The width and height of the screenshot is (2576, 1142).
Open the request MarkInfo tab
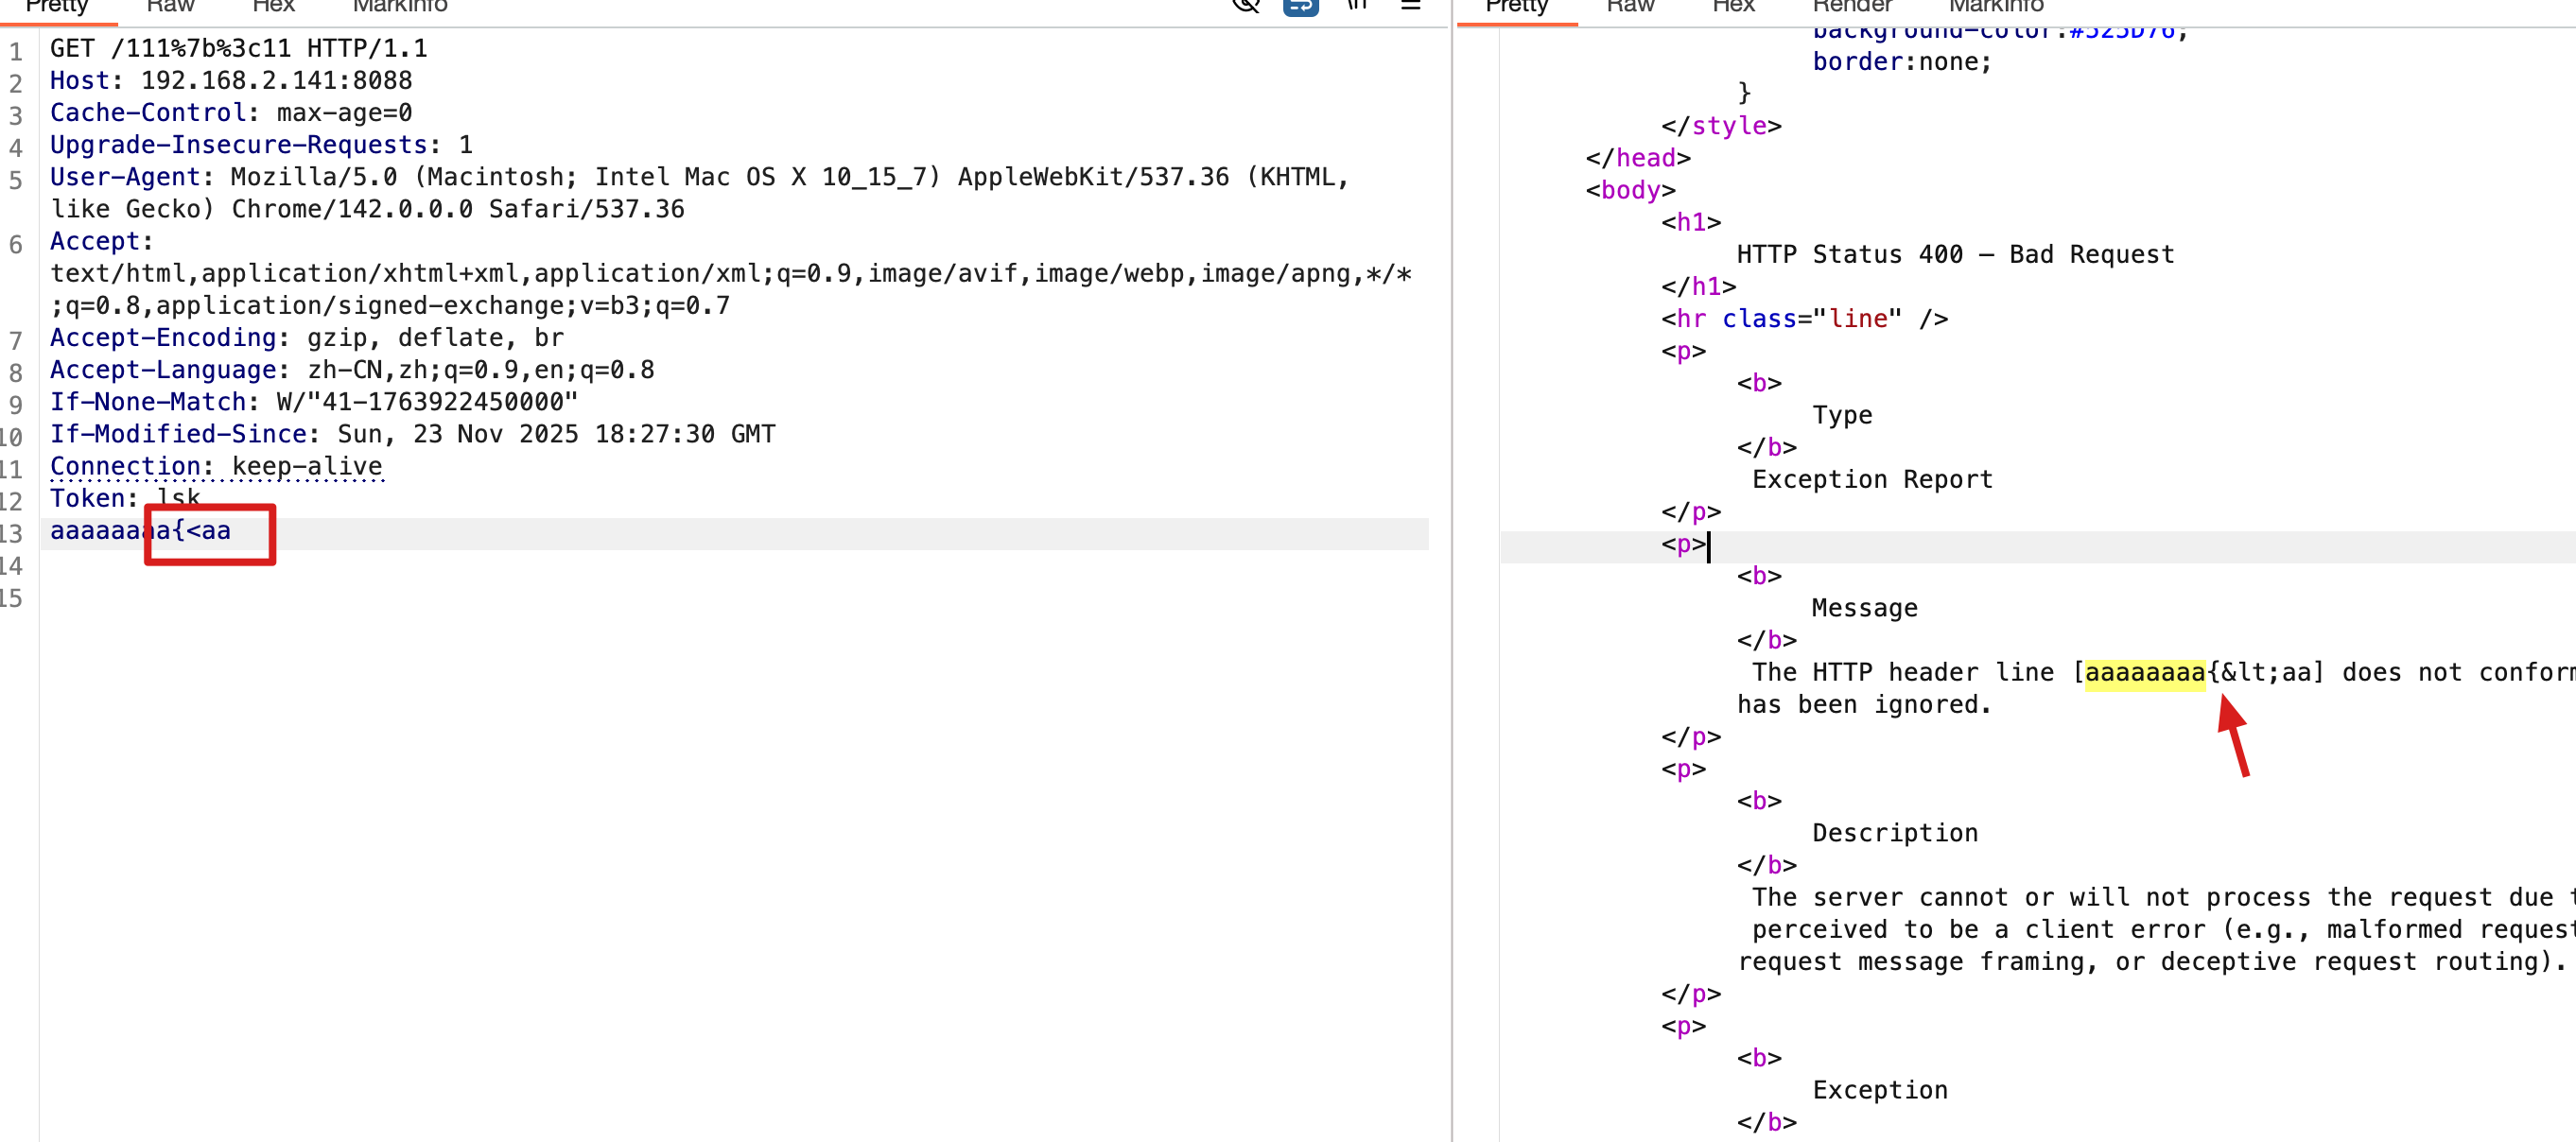click(400, 6)
